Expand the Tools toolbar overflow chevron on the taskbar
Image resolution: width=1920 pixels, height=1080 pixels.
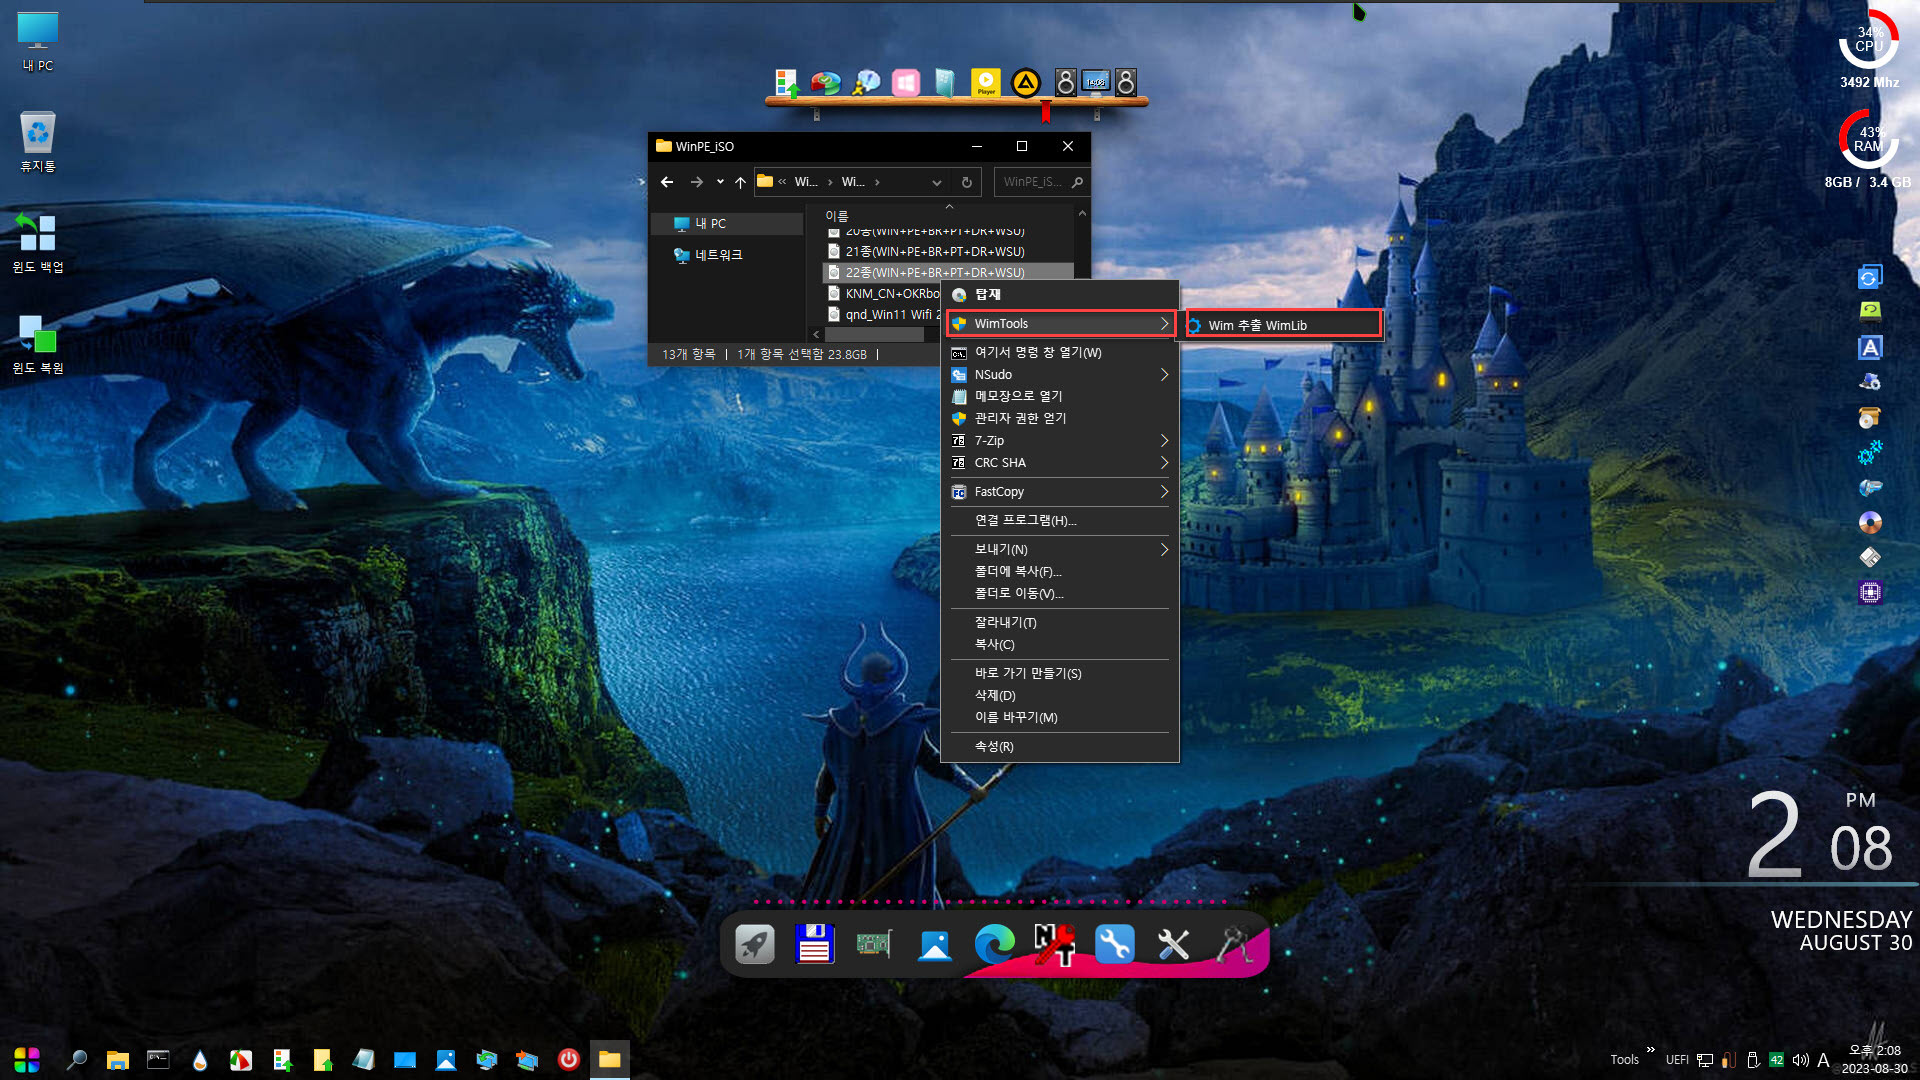(1650, 1050)
